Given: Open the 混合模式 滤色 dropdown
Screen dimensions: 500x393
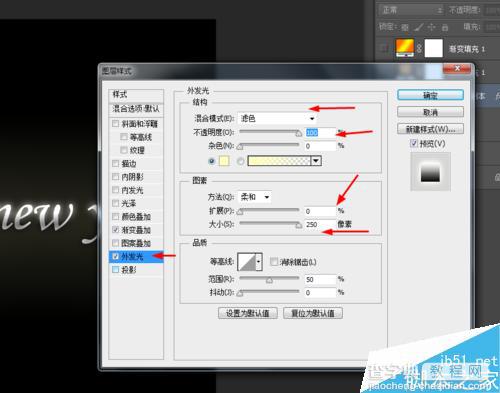Looking at the screenshot, I should pos(277,118).
